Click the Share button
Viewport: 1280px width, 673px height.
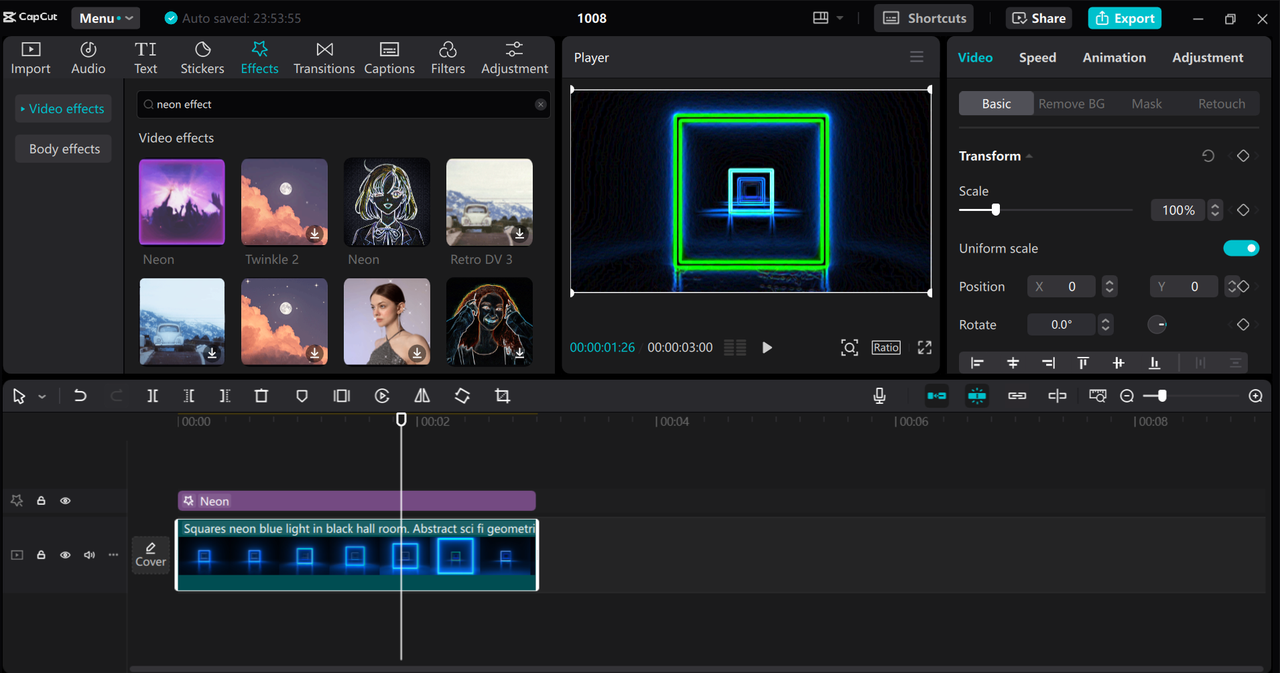1039,18
